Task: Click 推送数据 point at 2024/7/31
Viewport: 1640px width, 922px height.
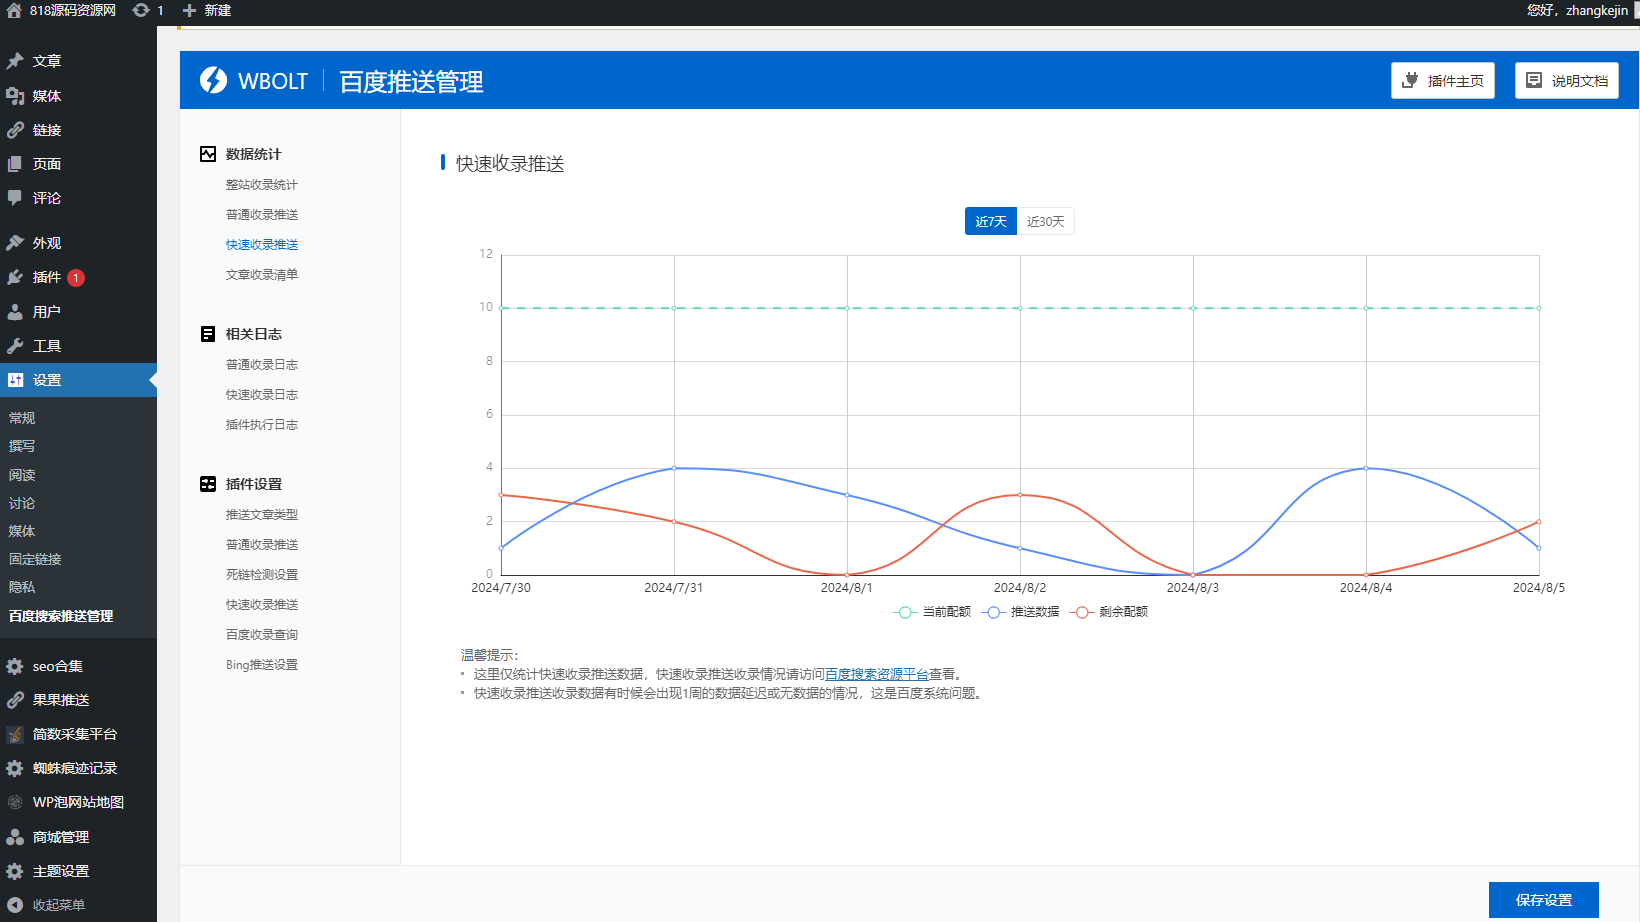Action: 674,468
